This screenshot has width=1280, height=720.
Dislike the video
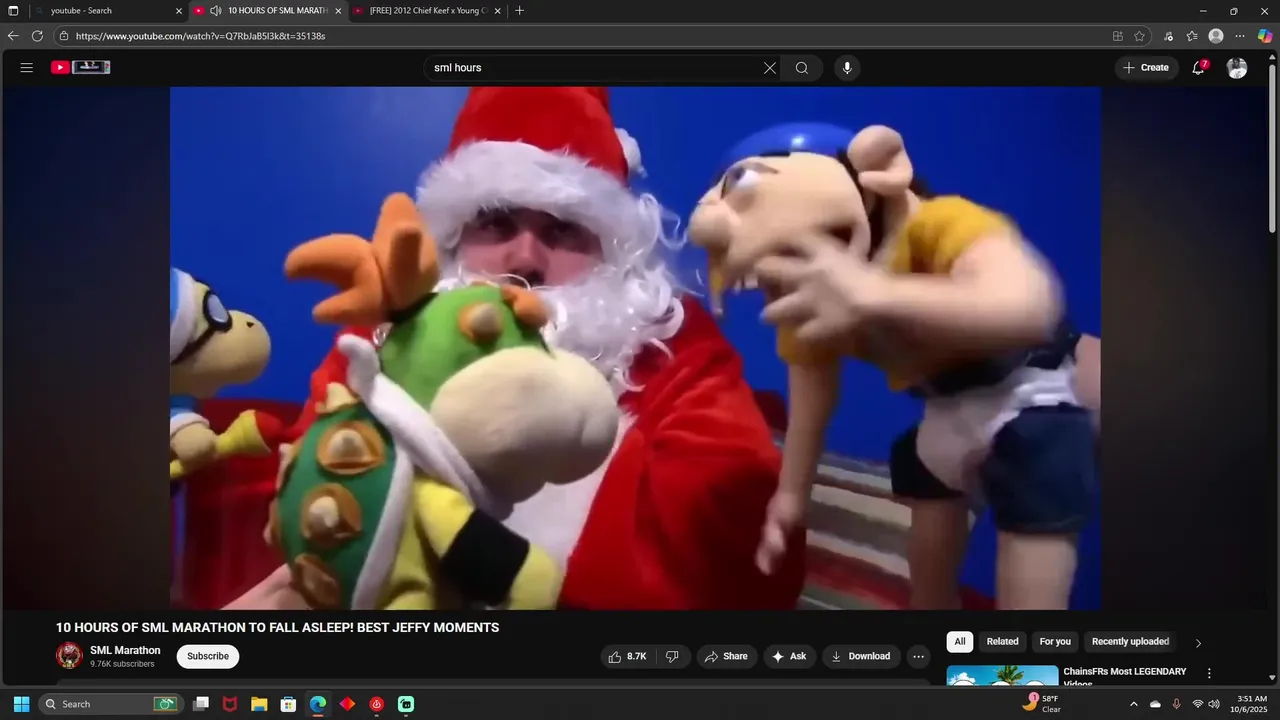(x=672, y=656)
